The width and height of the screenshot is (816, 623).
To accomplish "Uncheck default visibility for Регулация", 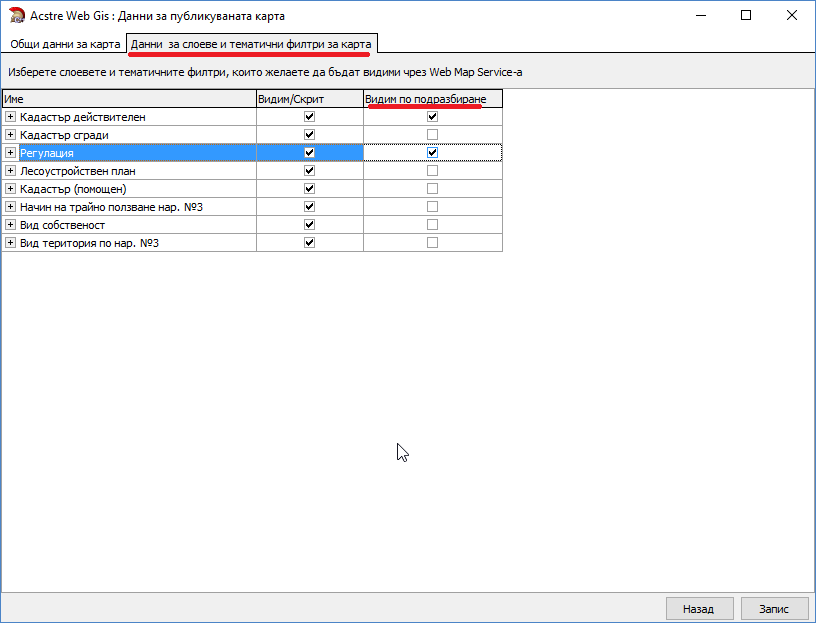I will (x=432, y=153).
